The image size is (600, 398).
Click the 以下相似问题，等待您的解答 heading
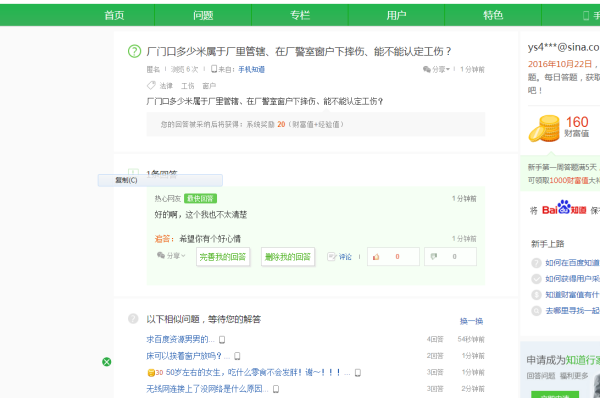pyautogui.click(x=204, y=319)
